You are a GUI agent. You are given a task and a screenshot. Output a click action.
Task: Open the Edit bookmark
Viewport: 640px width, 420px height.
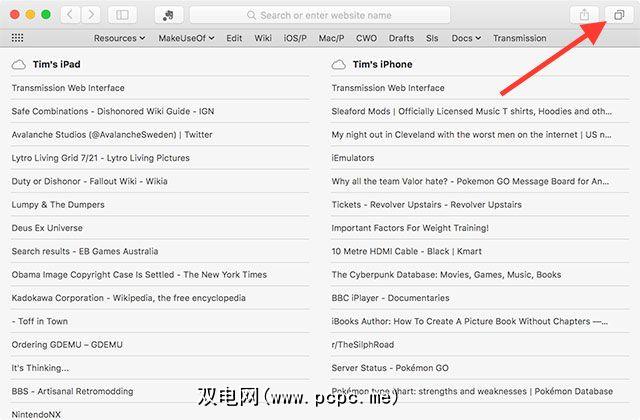coord(234,38)
